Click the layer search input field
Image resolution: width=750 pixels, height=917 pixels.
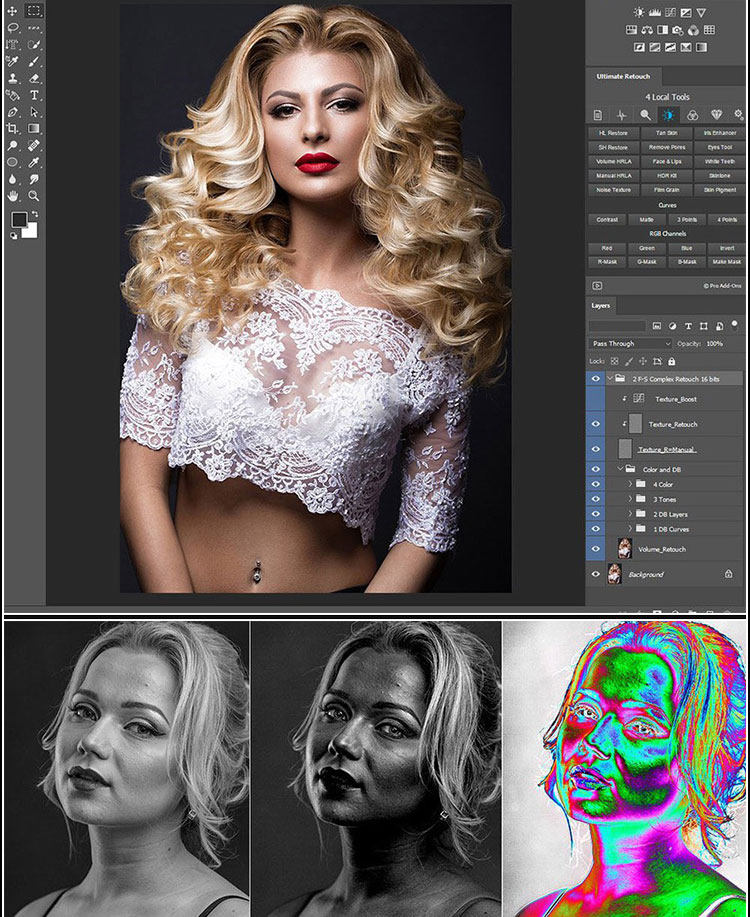click(617, 326)
